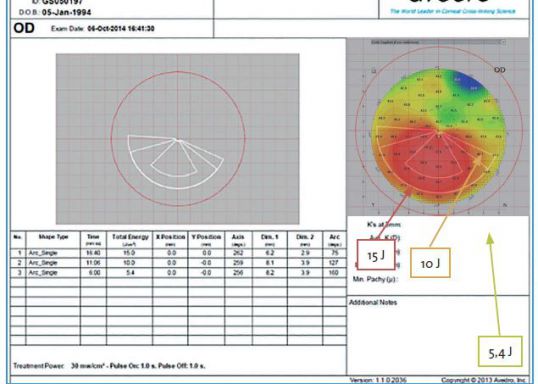Image resolution: width=538 pixels, height=384 pixels.
Task: Click the OD label on topography map
Action: 500,70
